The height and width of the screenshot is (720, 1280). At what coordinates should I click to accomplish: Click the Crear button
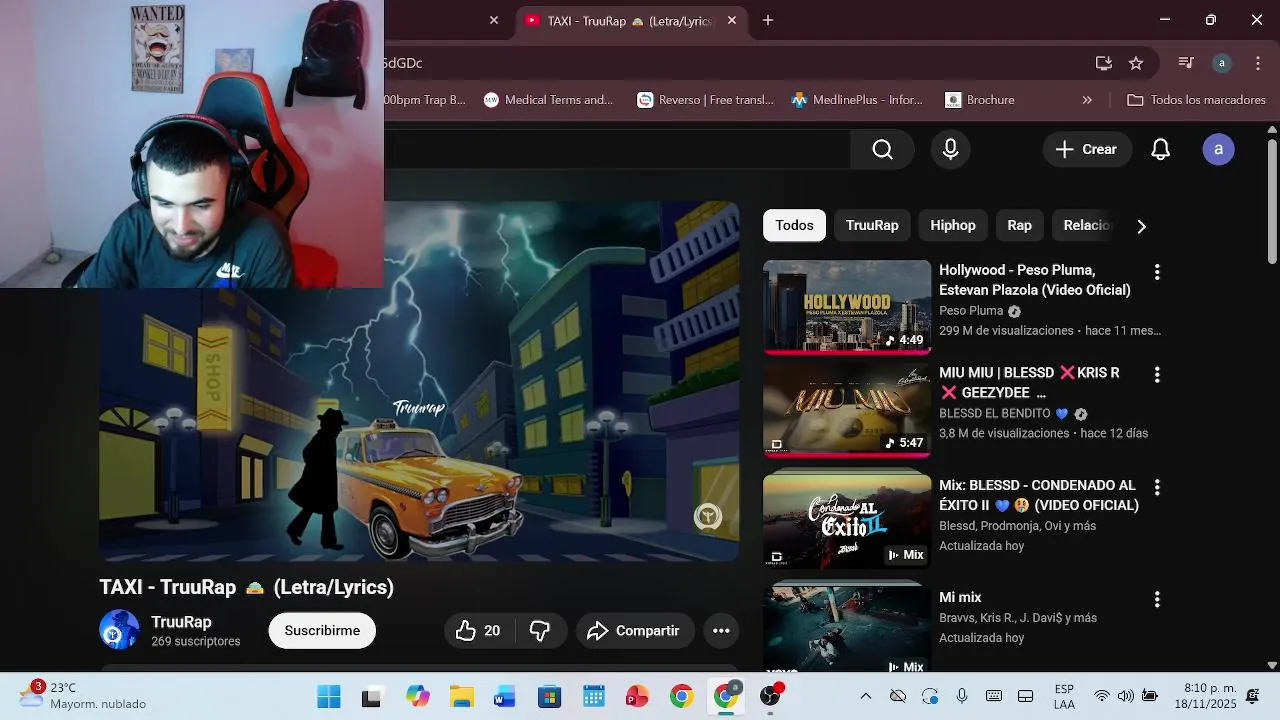click(1087, 149)
